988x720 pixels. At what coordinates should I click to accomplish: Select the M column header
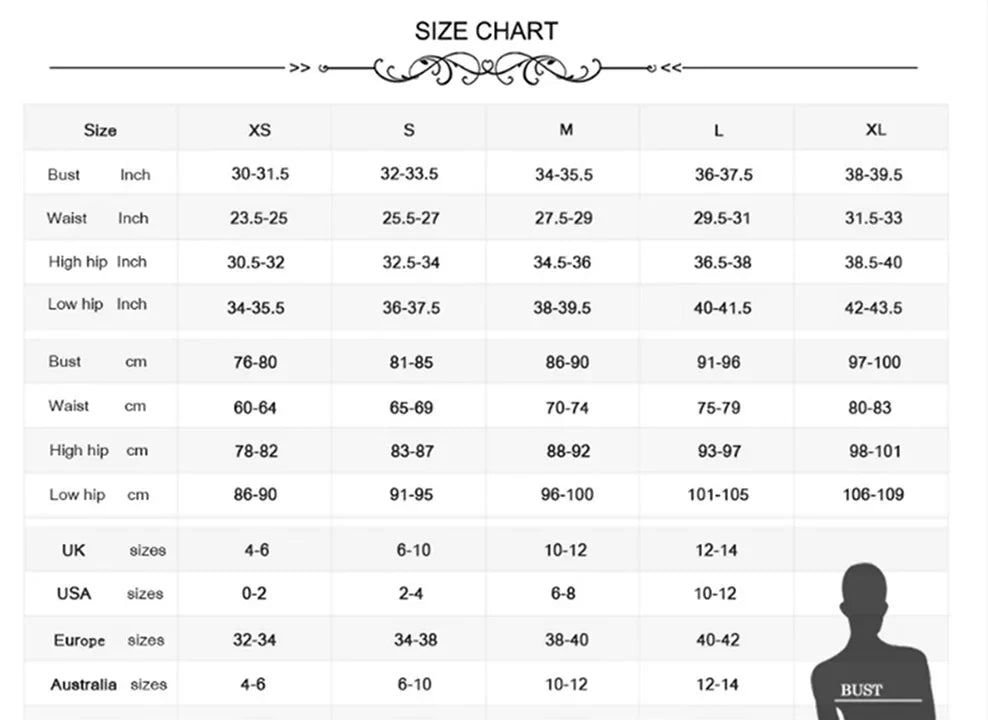coord(566,130)
